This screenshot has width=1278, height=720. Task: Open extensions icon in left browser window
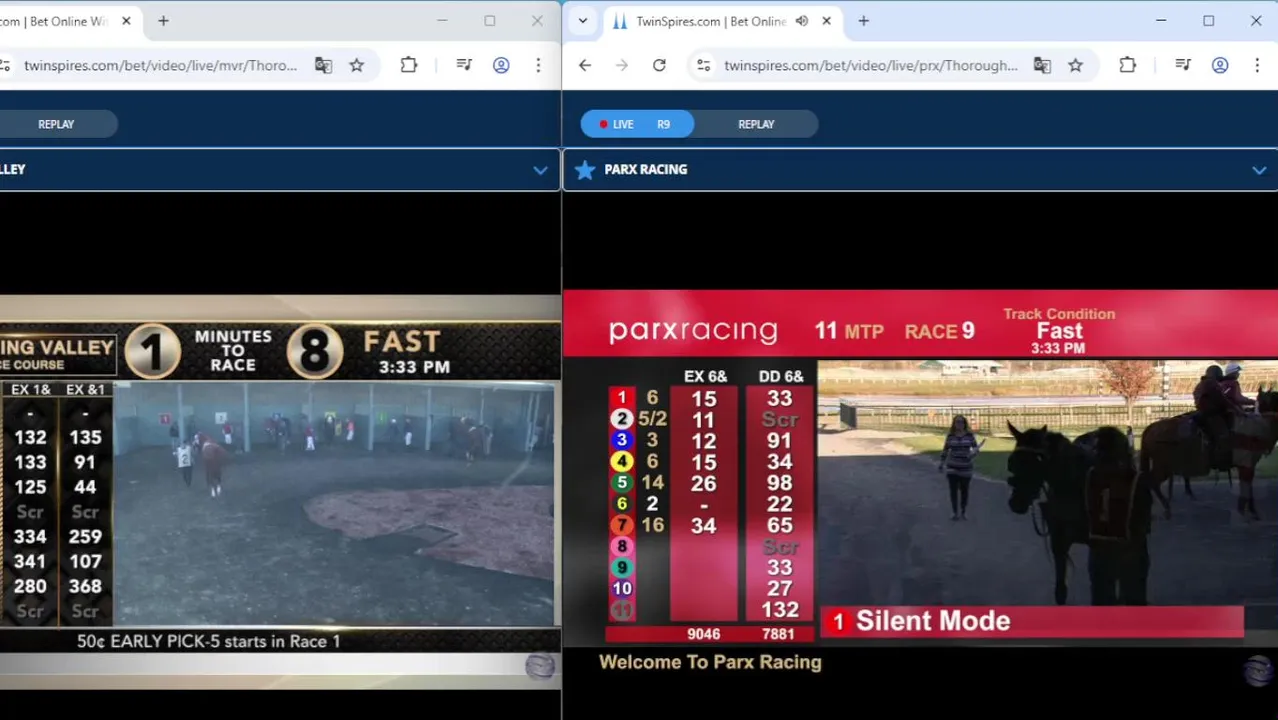click(408, 65)
